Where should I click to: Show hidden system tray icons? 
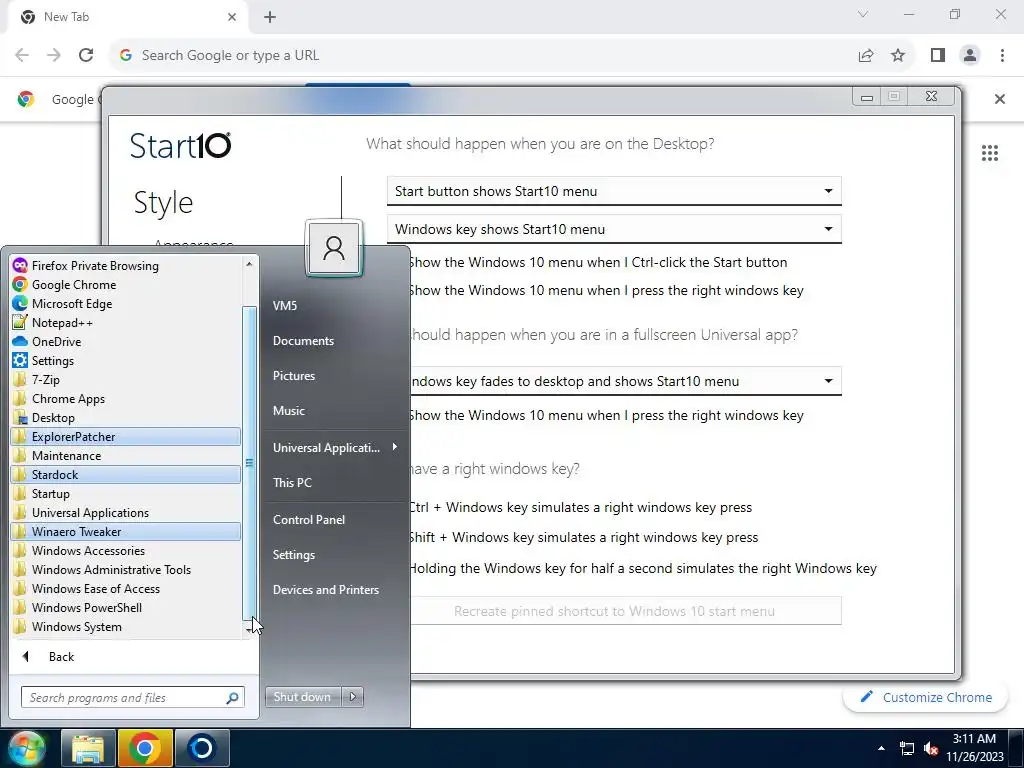tap(881, 748)
